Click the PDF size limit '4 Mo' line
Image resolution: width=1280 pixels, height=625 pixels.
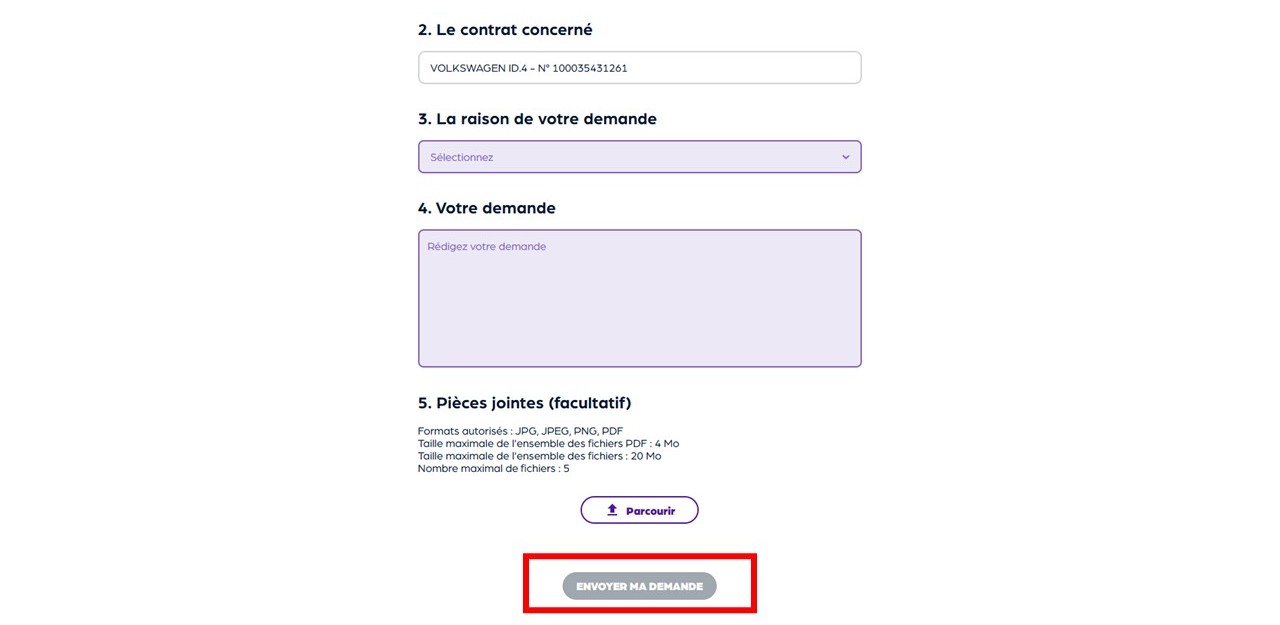tap(548, 443)
